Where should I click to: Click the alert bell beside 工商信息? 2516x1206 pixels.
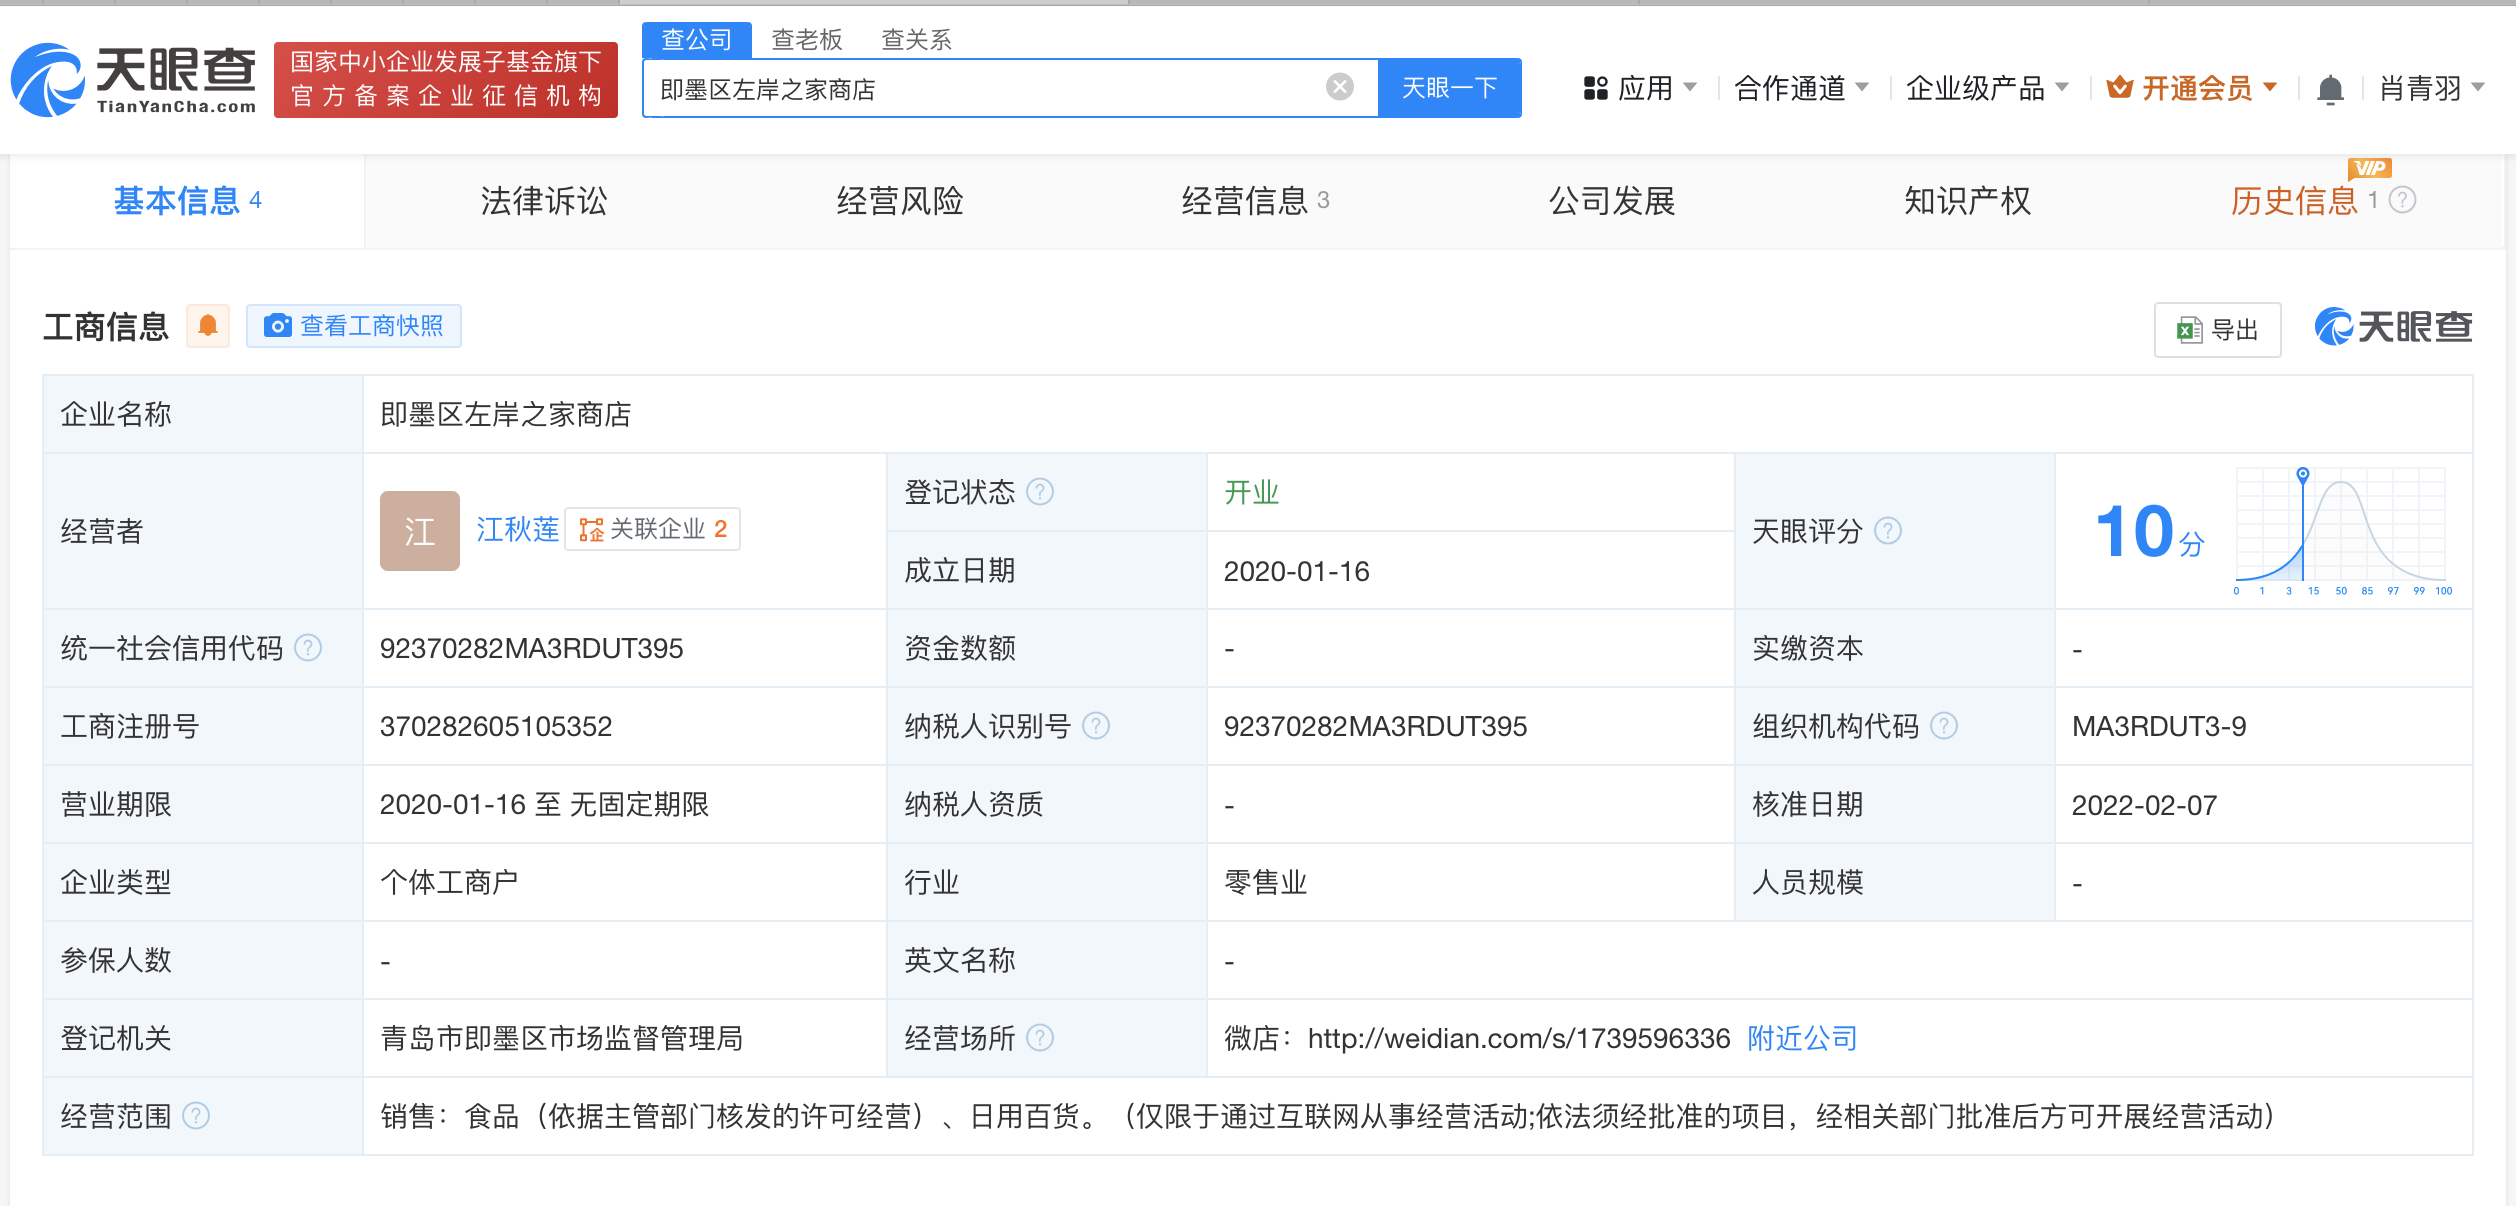tap(209, 326)
